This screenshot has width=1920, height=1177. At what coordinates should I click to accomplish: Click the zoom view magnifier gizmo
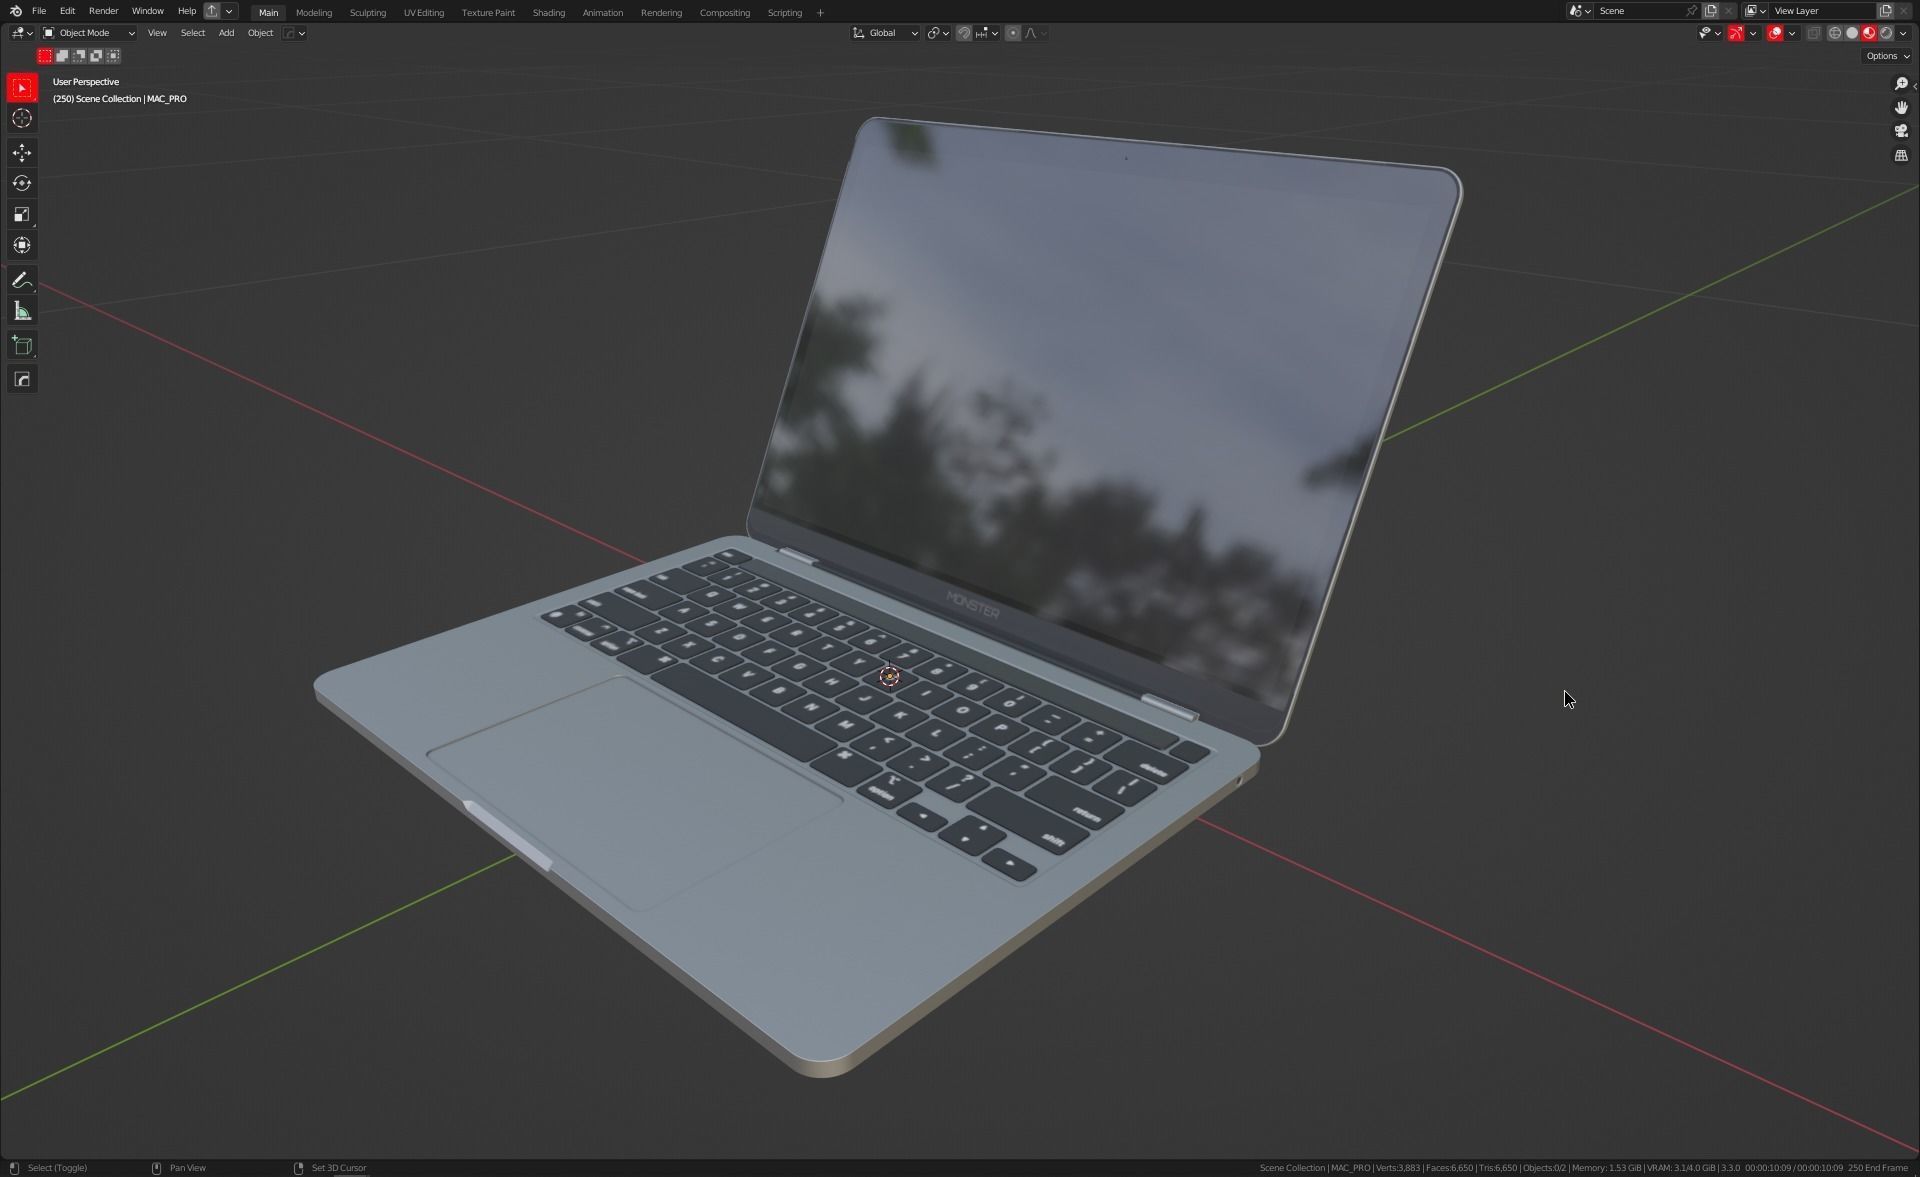(x=1901, y=84)
